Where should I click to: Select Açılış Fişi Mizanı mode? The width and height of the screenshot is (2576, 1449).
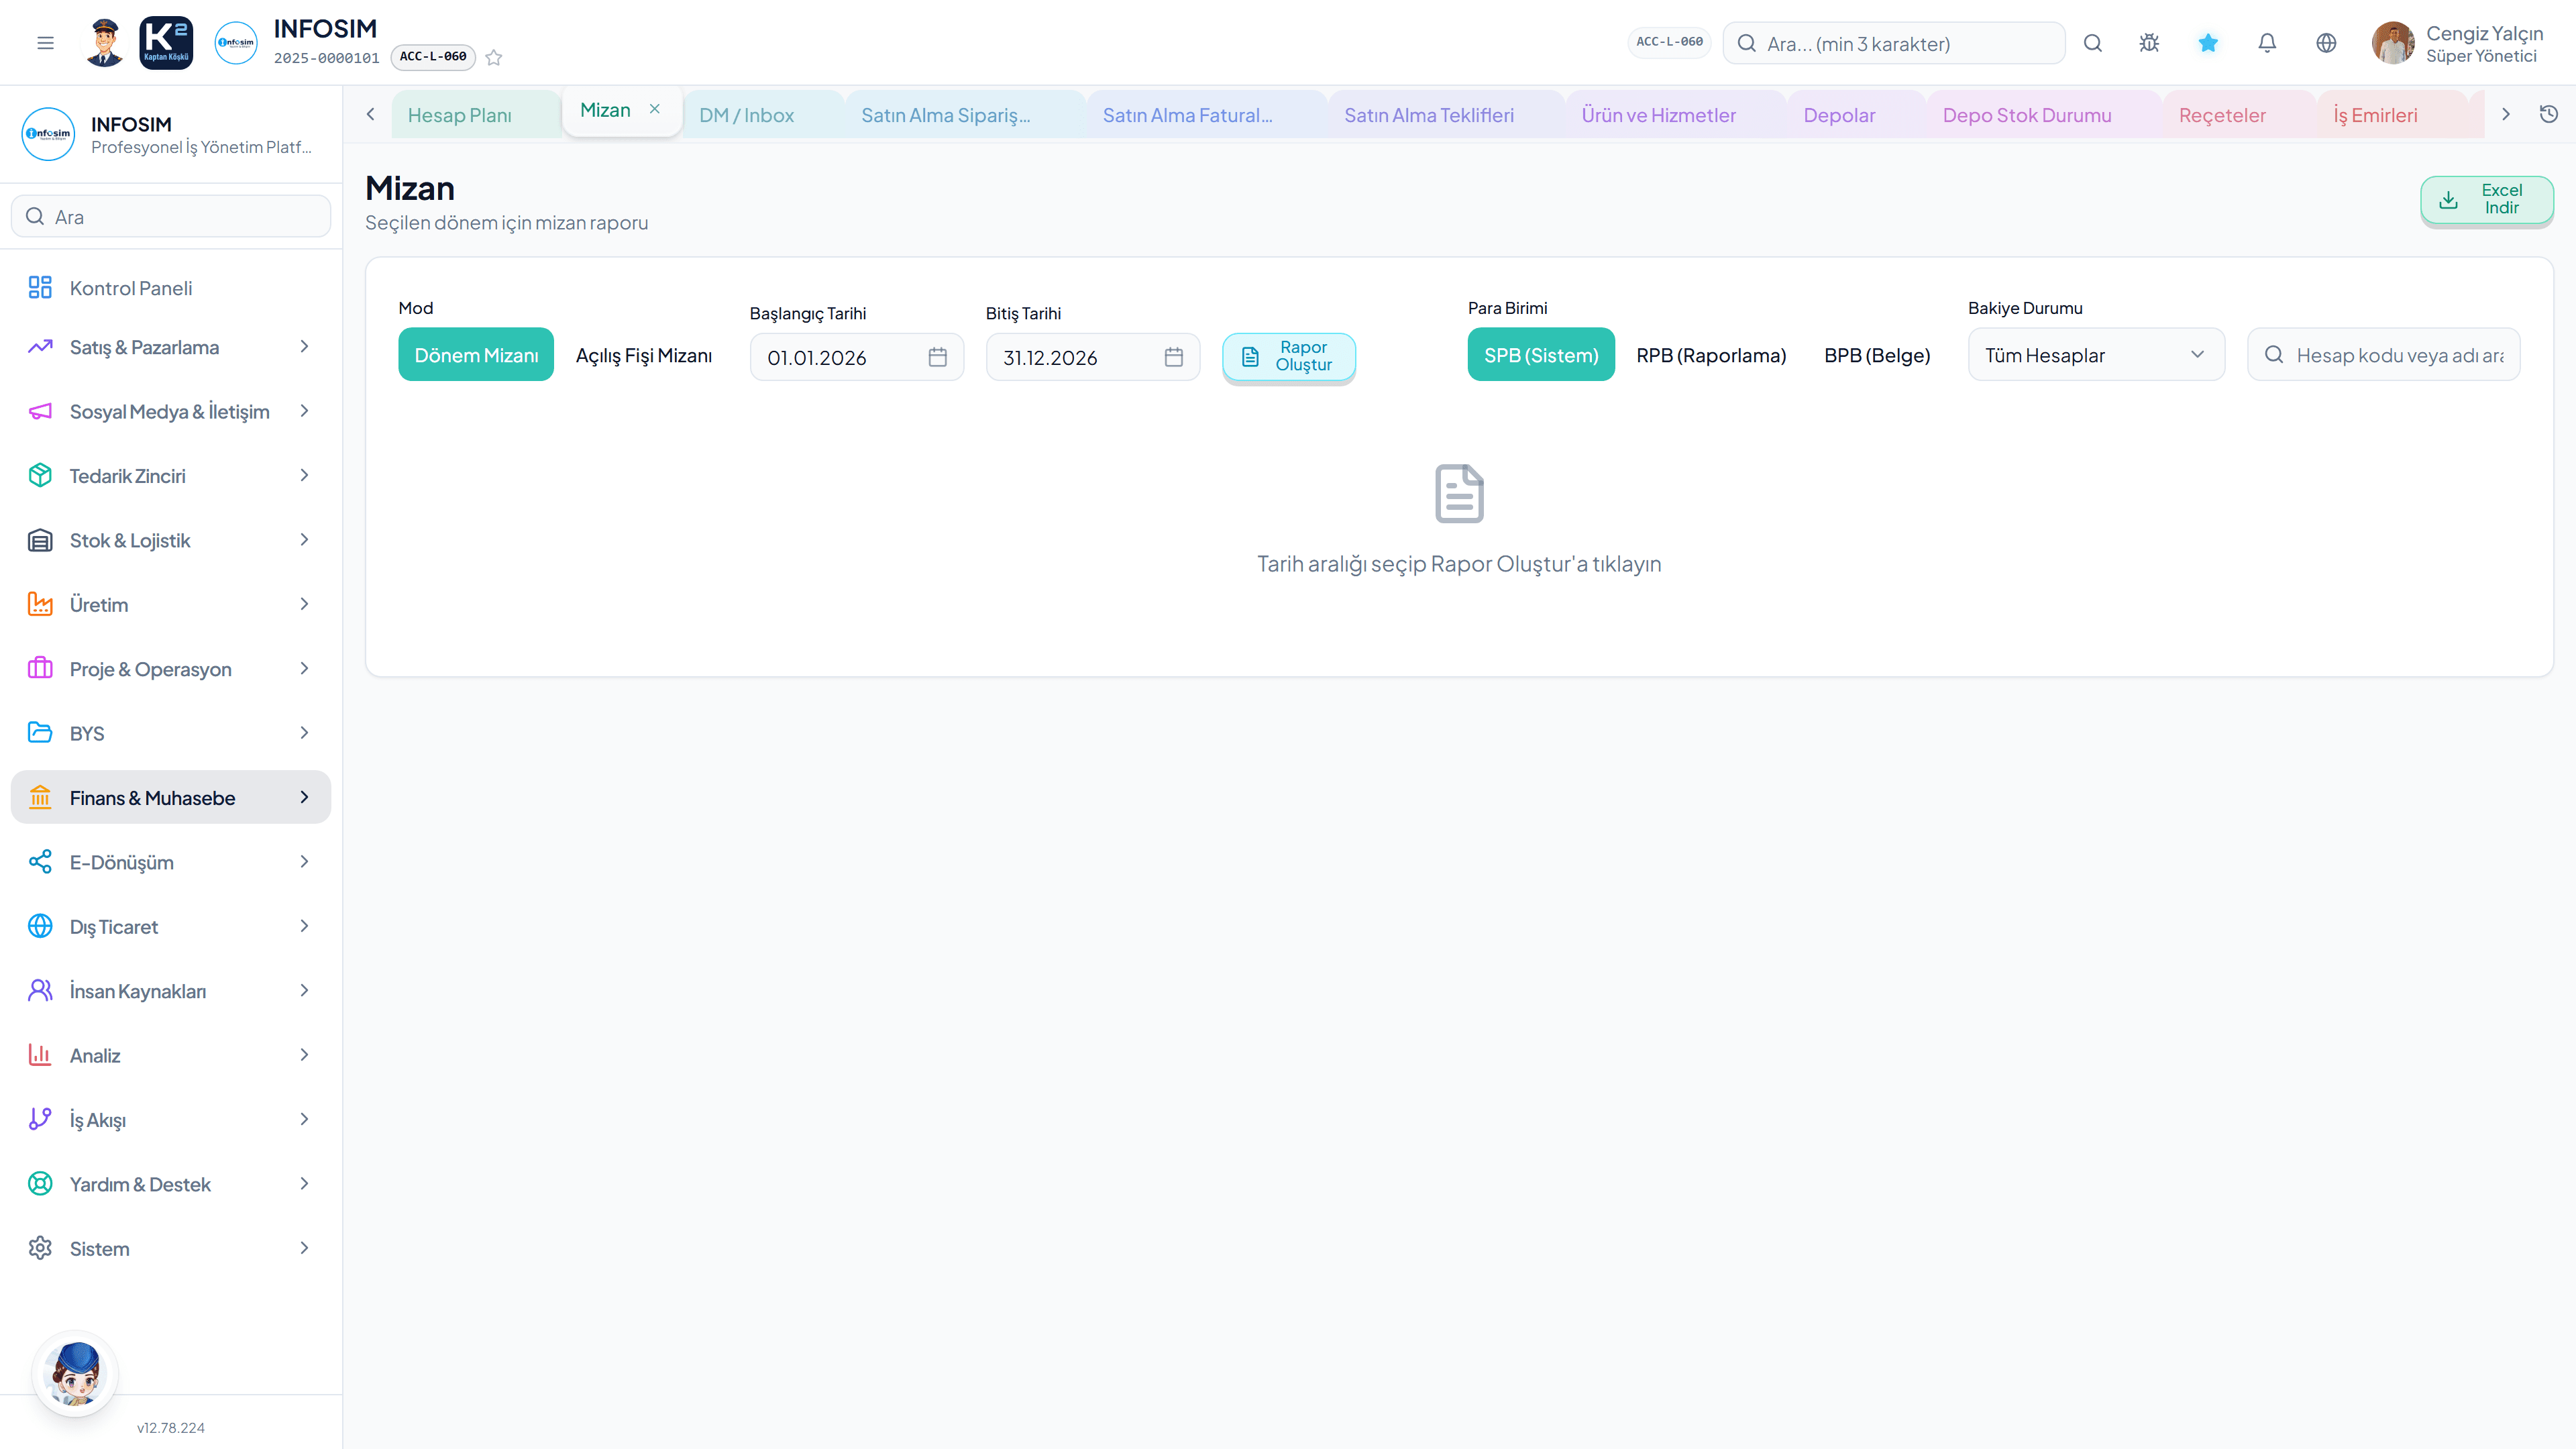(644, 355)
